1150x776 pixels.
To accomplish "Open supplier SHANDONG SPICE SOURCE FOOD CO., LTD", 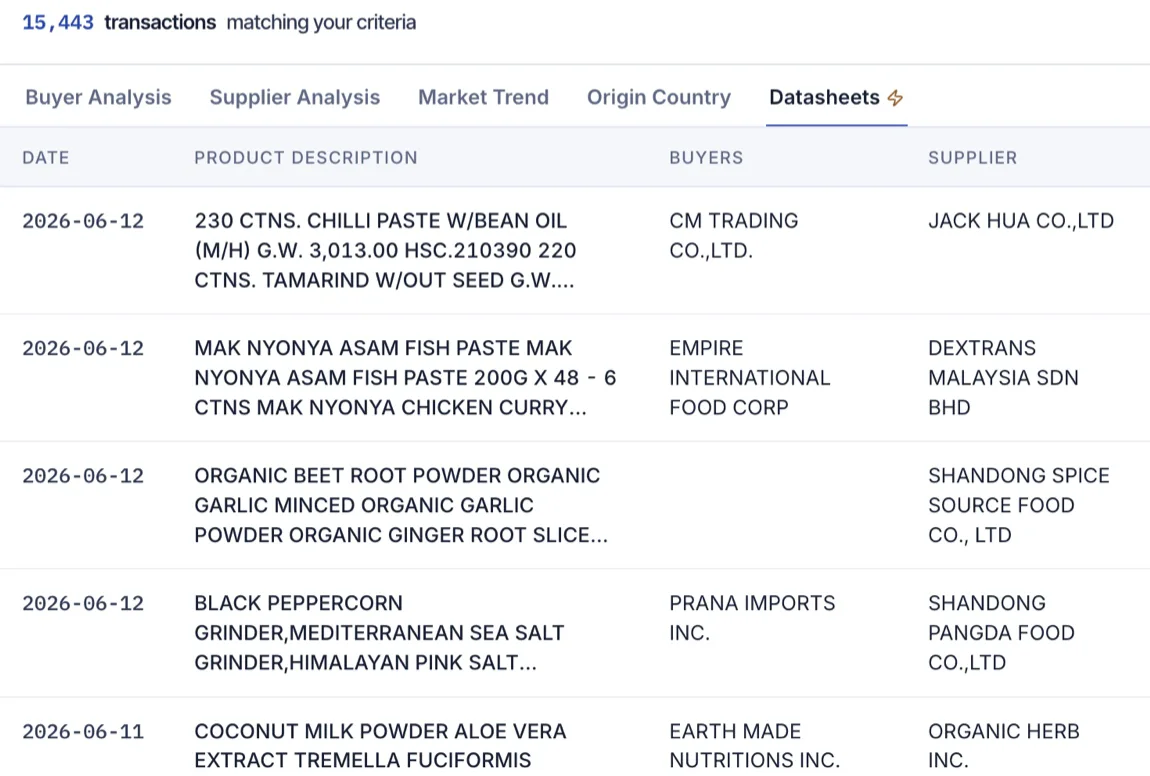I will pos(1019,505).
